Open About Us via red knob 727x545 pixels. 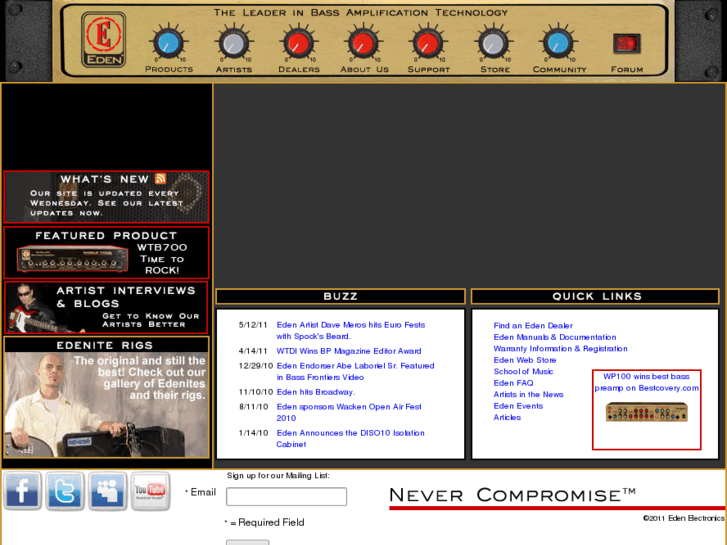tap(364, 43)
